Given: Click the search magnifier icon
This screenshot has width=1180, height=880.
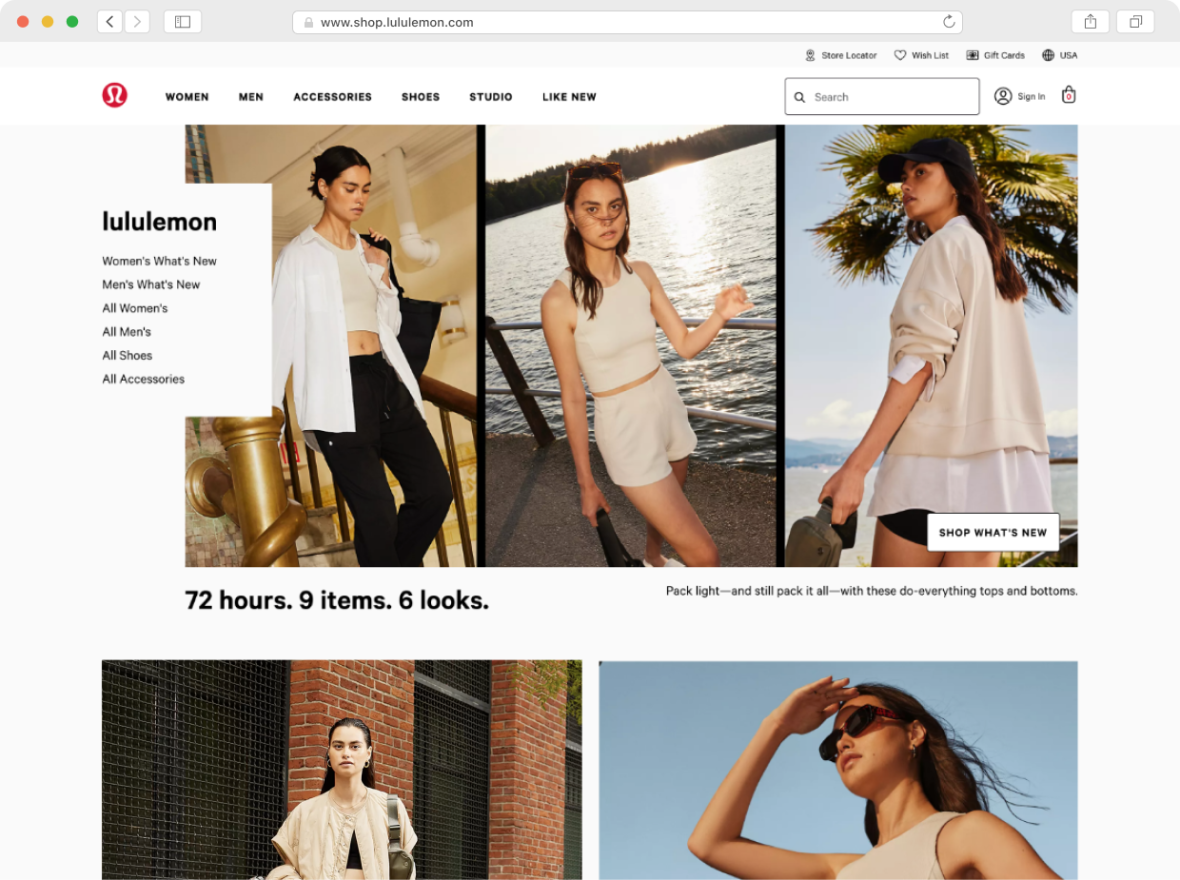Looking at the screenshot, I should point(800,96).
